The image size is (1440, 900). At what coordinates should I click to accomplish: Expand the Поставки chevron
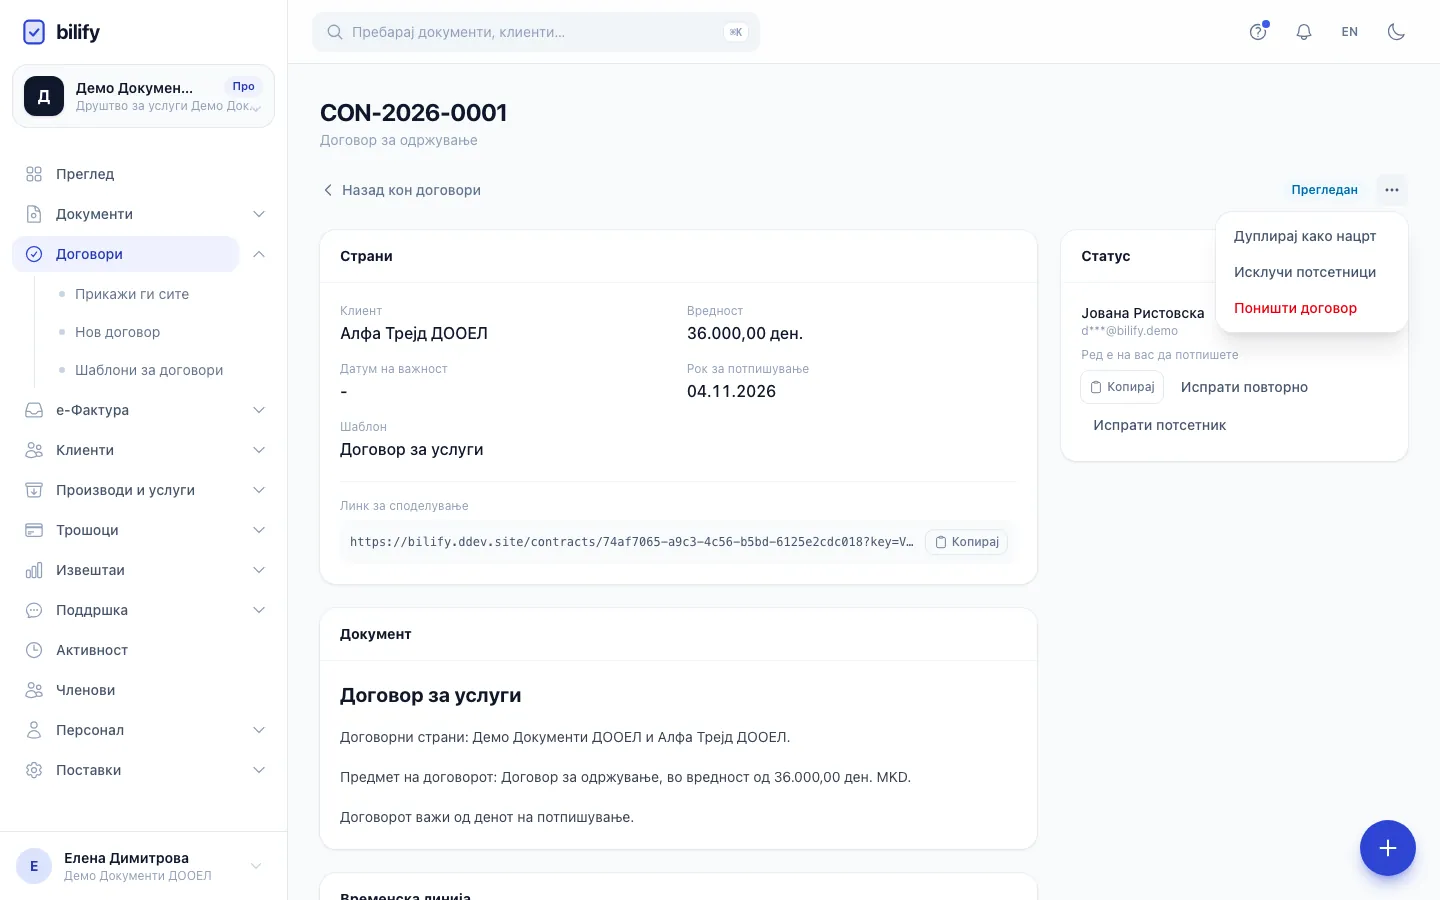259,770
